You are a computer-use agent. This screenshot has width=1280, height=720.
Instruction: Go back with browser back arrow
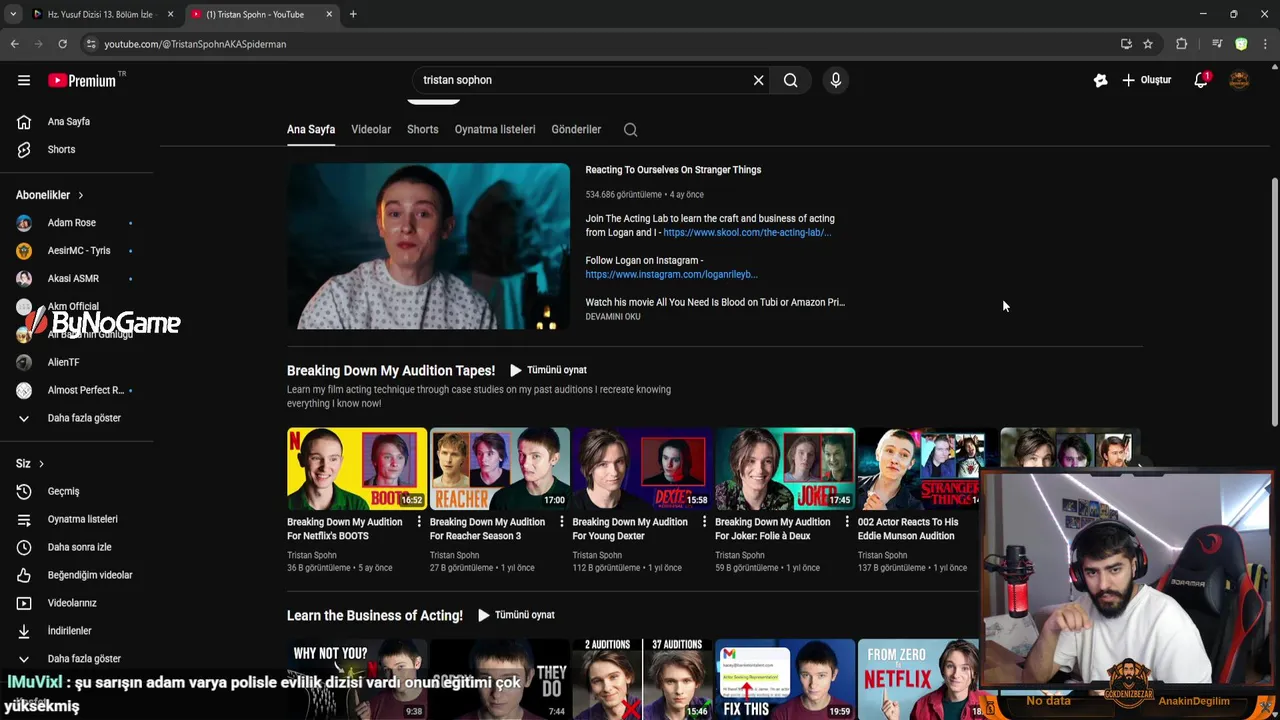coord(14,44)
